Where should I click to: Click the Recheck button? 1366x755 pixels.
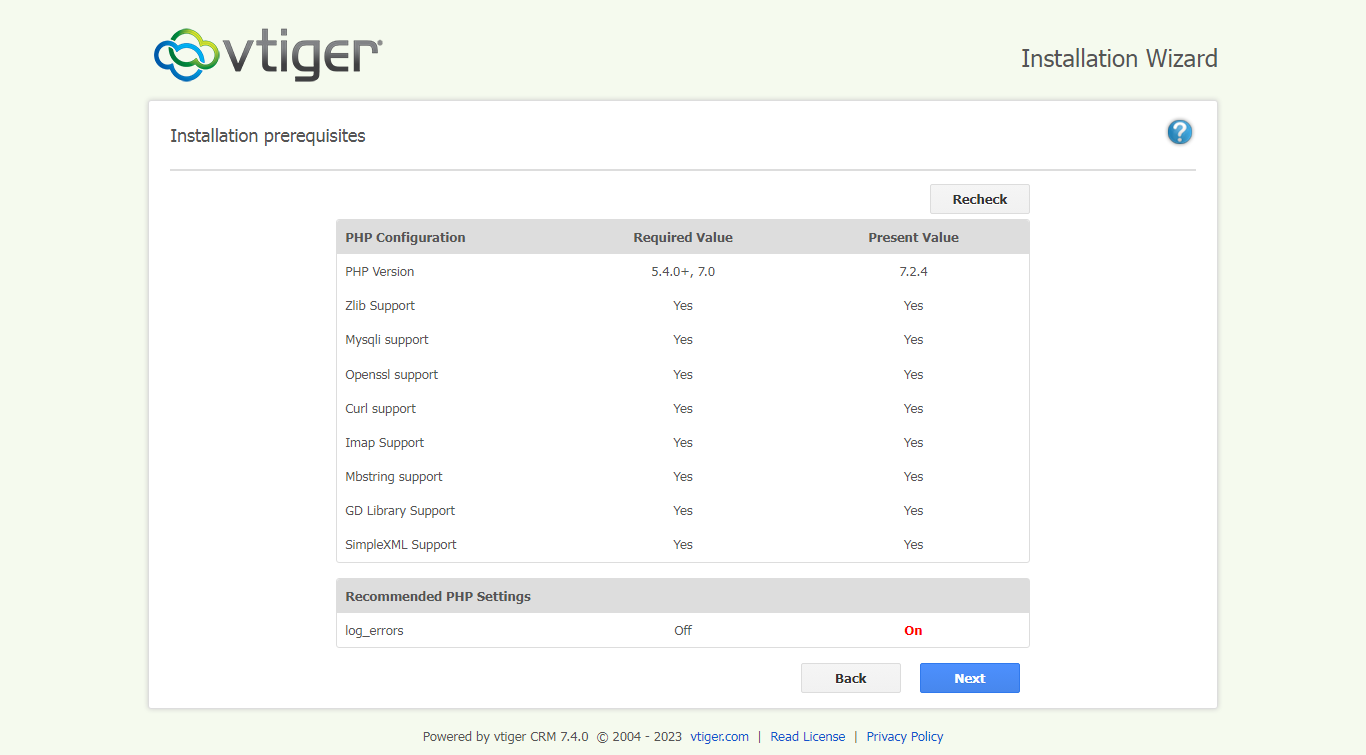click(979, 198)
